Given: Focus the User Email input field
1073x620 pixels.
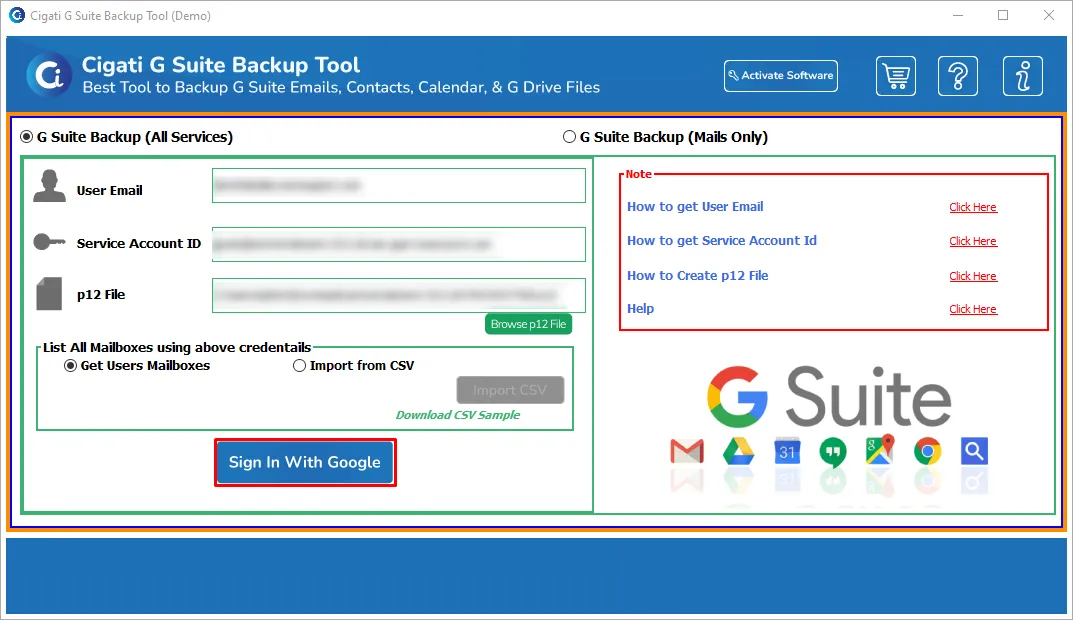Looking at the screenshot, I should click(399, 185).
